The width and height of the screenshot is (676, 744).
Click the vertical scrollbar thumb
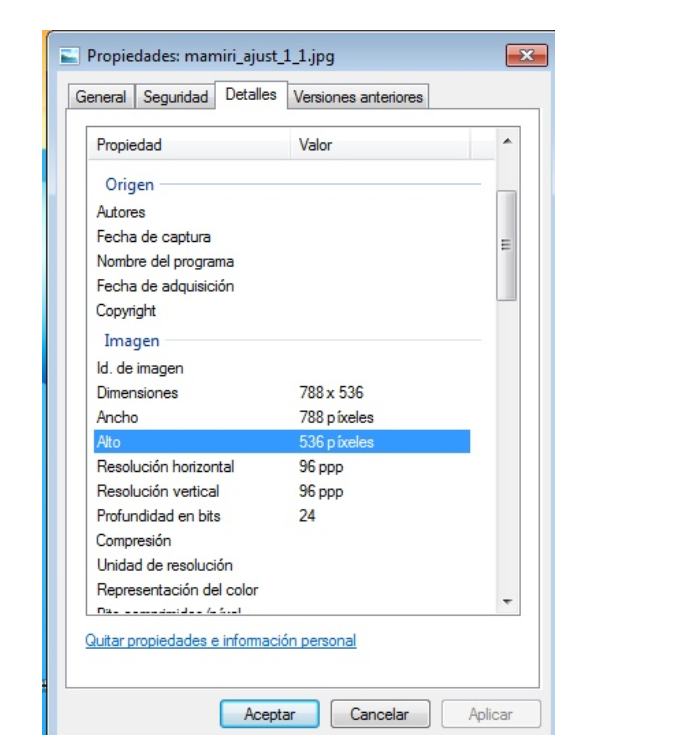tap(507, 245)
